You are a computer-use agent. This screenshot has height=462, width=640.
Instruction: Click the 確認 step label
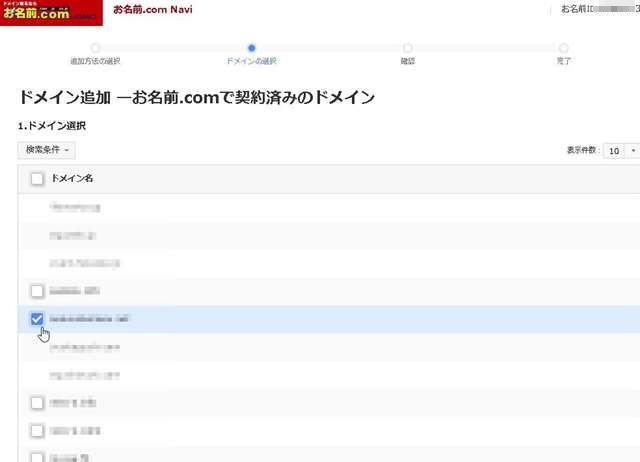pos(407,62)
